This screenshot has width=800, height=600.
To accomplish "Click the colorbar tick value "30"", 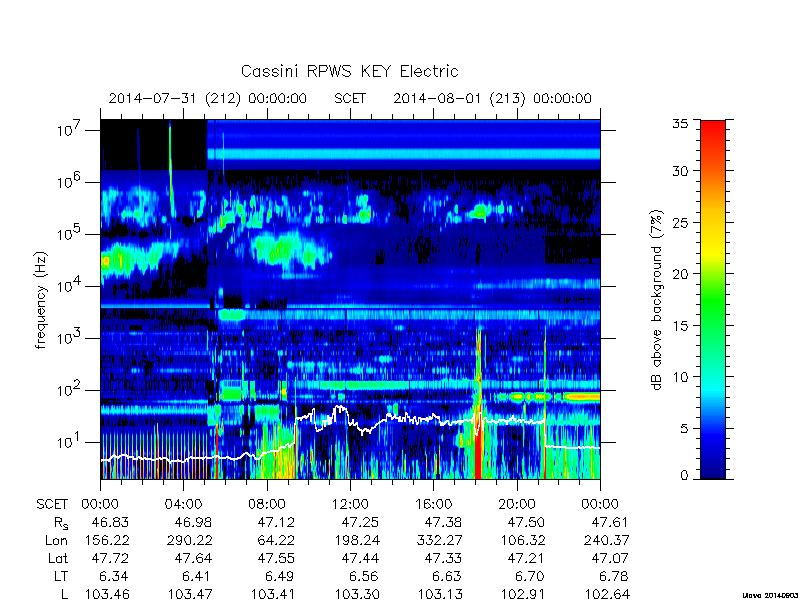I will tap(680, 171).
